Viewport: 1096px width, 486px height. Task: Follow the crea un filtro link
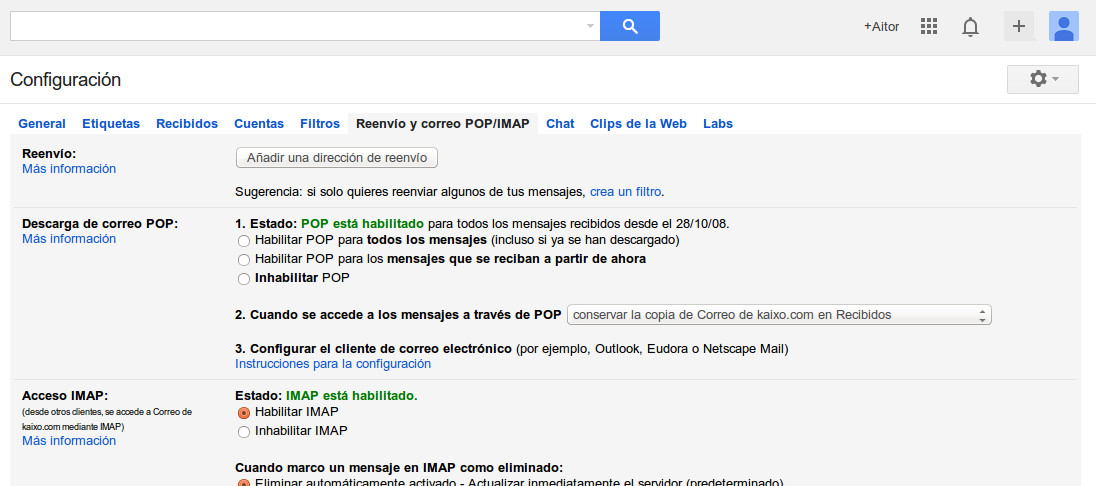[626, 191]
